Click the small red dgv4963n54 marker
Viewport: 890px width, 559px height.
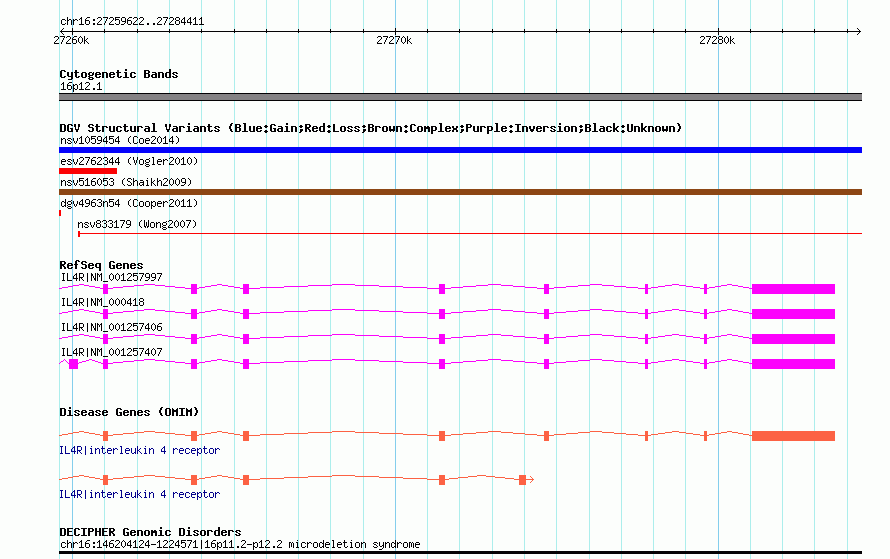pyautogui.click(x=60, y=213)
